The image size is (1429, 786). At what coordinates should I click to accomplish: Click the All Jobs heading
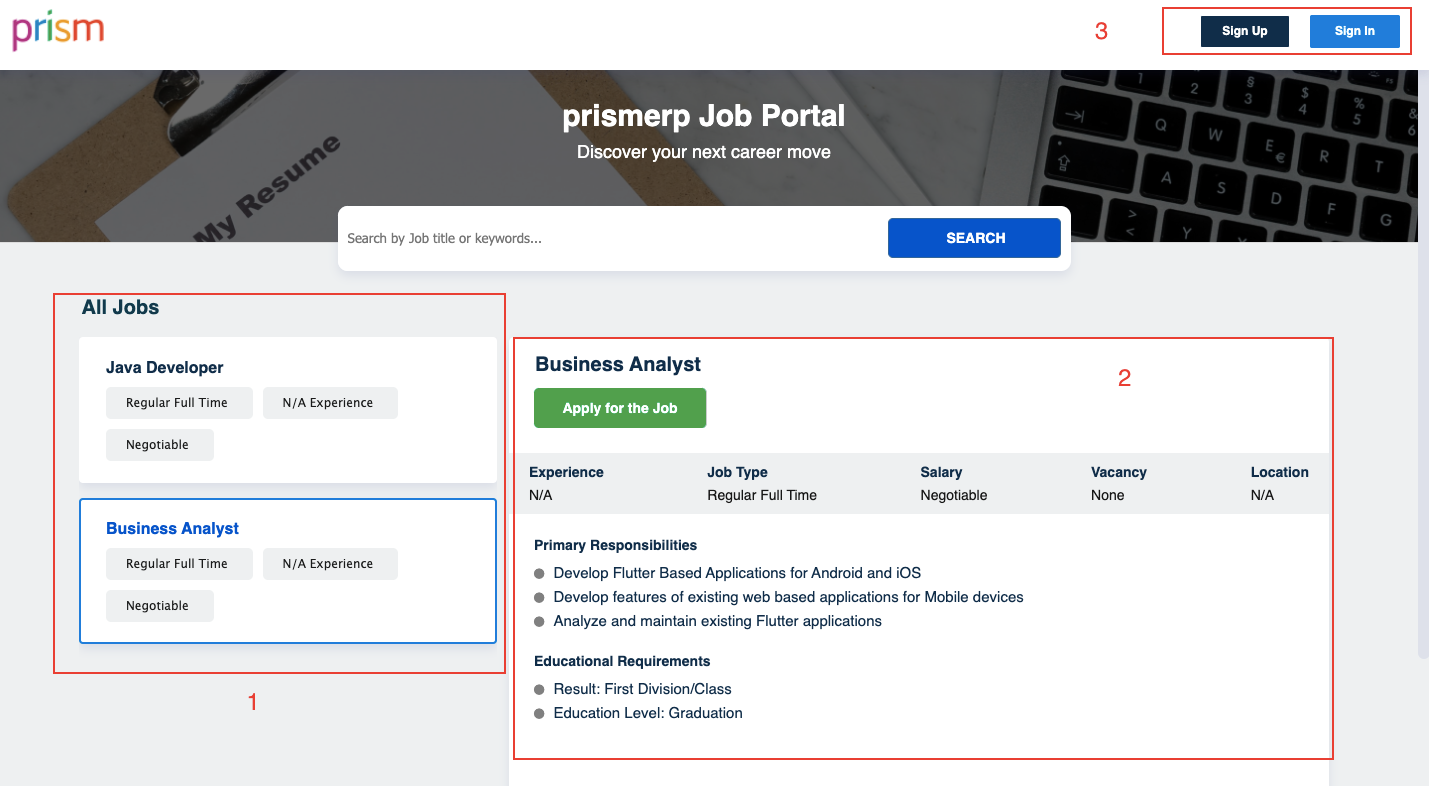pyautogui.click(x=120, y=308)
